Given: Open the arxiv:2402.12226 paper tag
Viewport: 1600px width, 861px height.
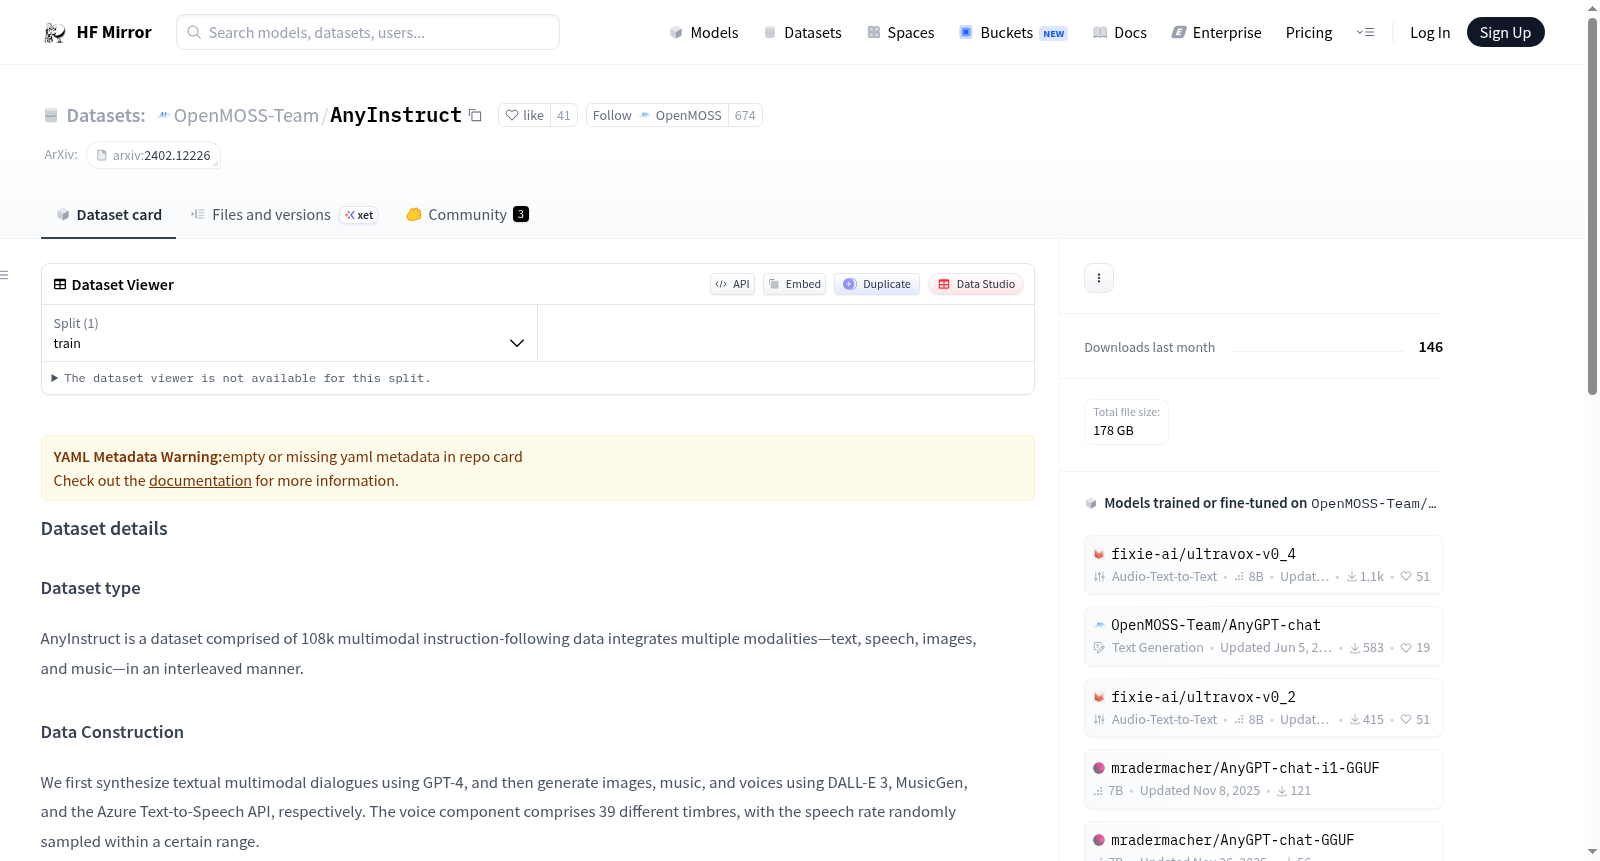Looking at the screenshot, I should click(x=153, y=156).
